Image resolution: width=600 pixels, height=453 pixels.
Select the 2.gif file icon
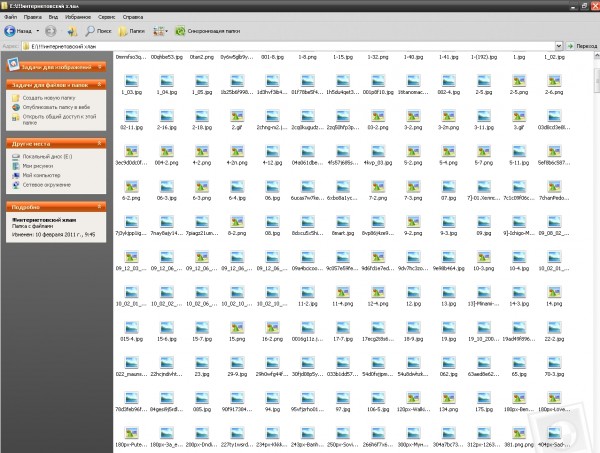(x=237, y=116)
